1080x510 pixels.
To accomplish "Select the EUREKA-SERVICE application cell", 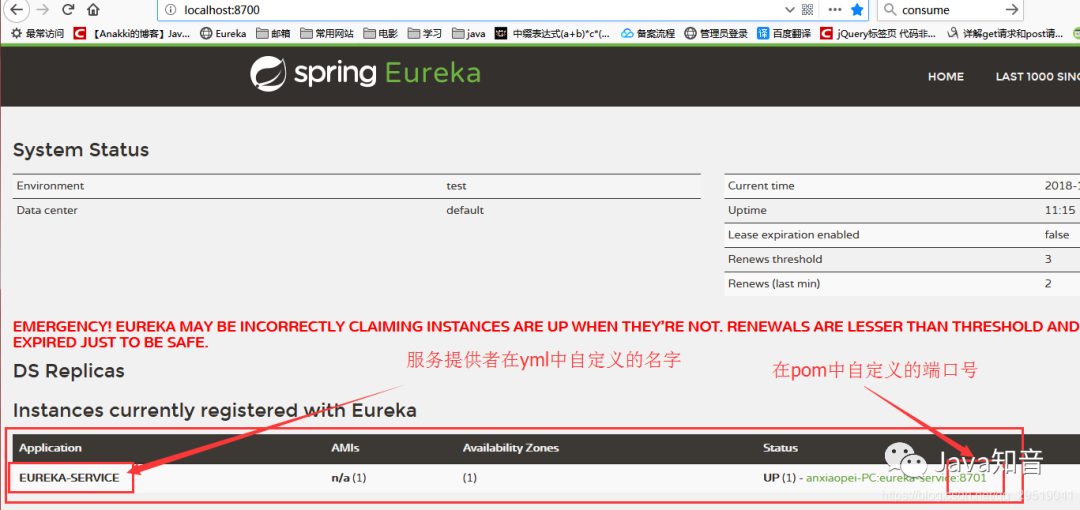I will tap(69, 478).
